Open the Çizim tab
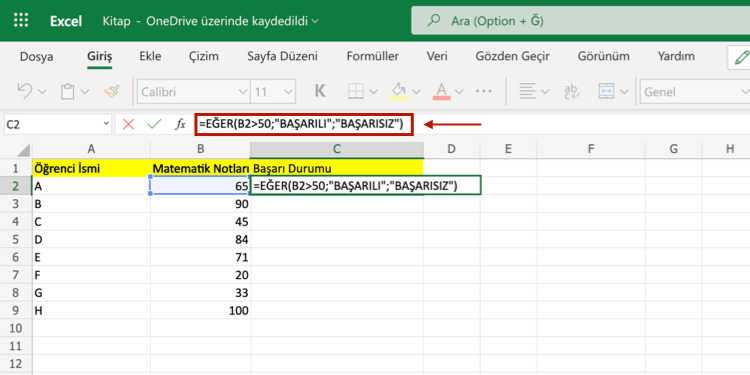This screenshot has width=750, height=375. (204, 56)
